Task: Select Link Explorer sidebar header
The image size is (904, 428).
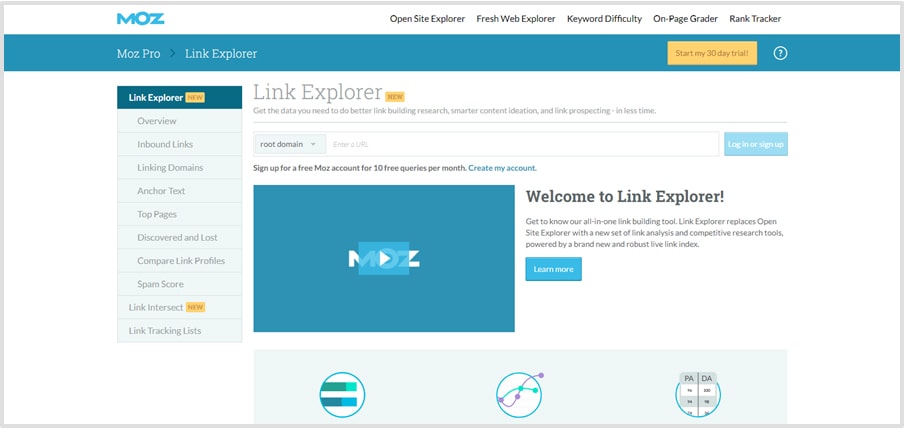Action: 179,97
